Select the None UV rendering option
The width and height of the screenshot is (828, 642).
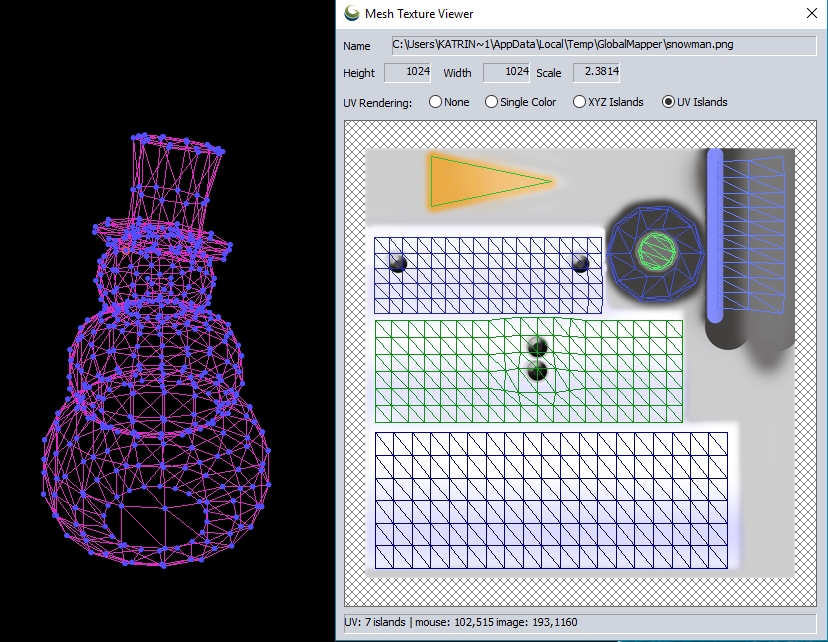coord(435,102)
